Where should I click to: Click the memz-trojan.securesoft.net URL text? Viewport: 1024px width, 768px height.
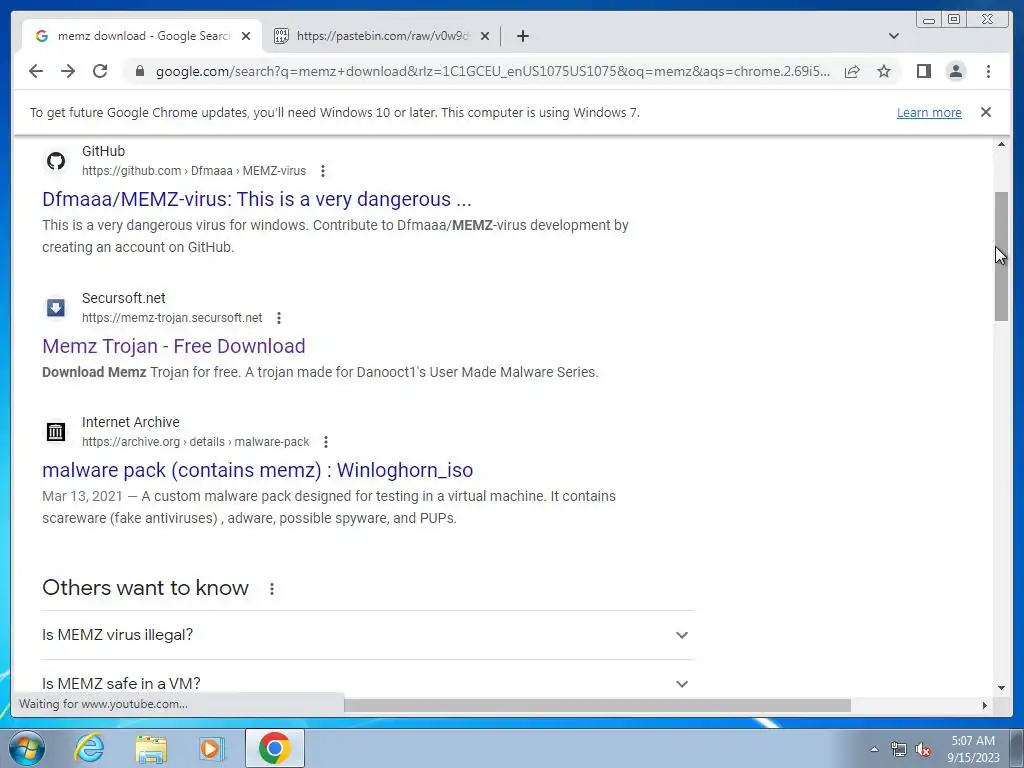click(x=172, y=318)
